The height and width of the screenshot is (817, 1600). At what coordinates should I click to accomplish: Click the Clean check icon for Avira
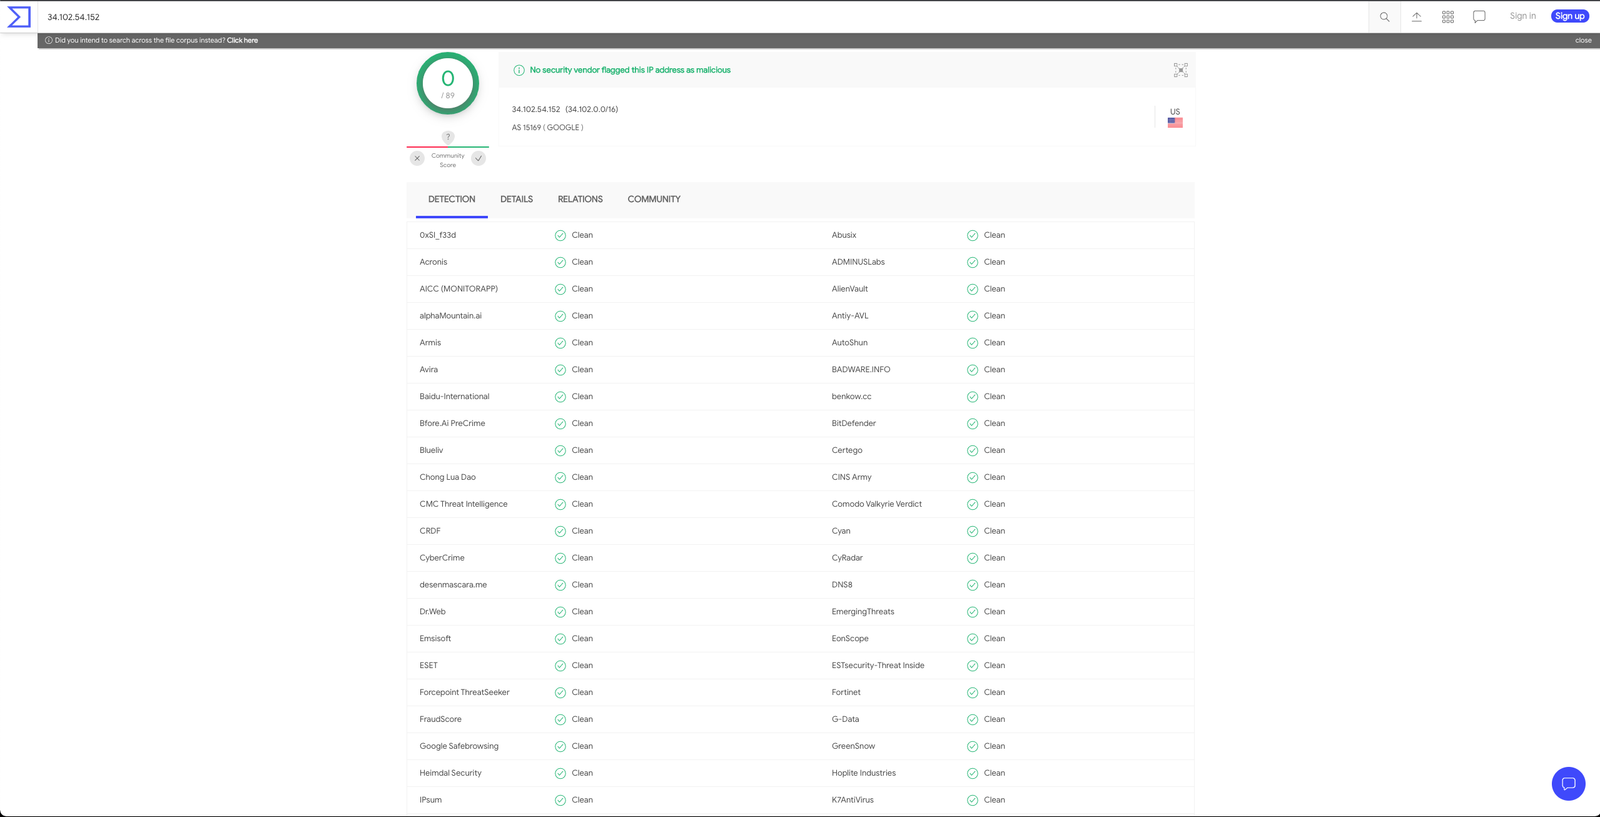pyautogui.click(x=560, y=370)
